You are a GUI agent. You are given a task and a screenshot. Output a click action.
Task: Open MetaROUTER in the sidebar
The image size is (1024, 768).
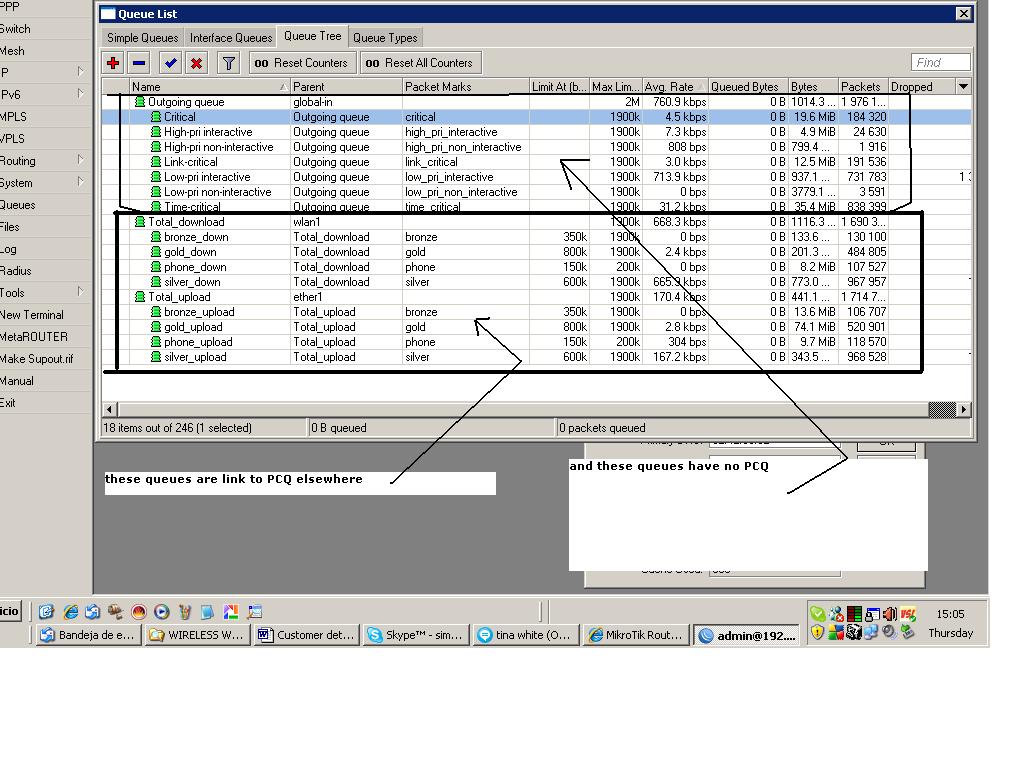43,337
